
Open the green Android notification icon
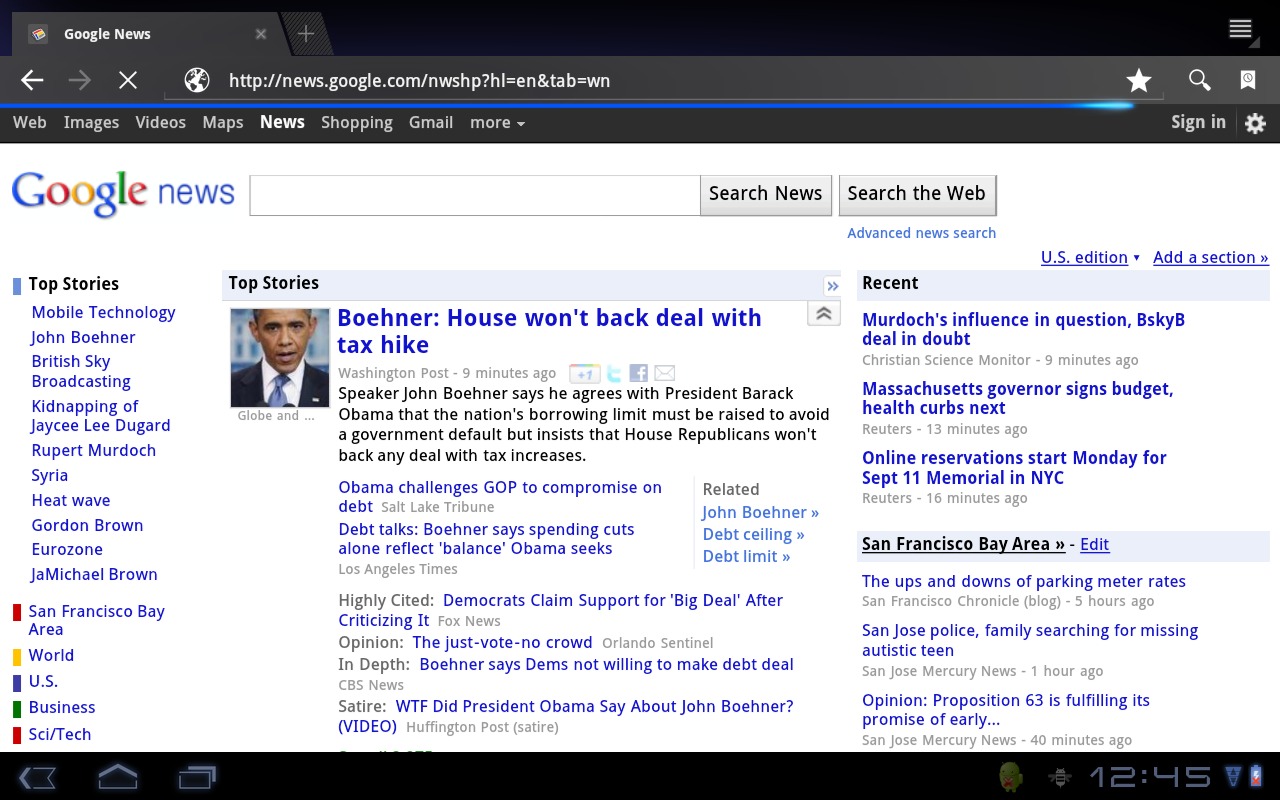point(1011,777)
